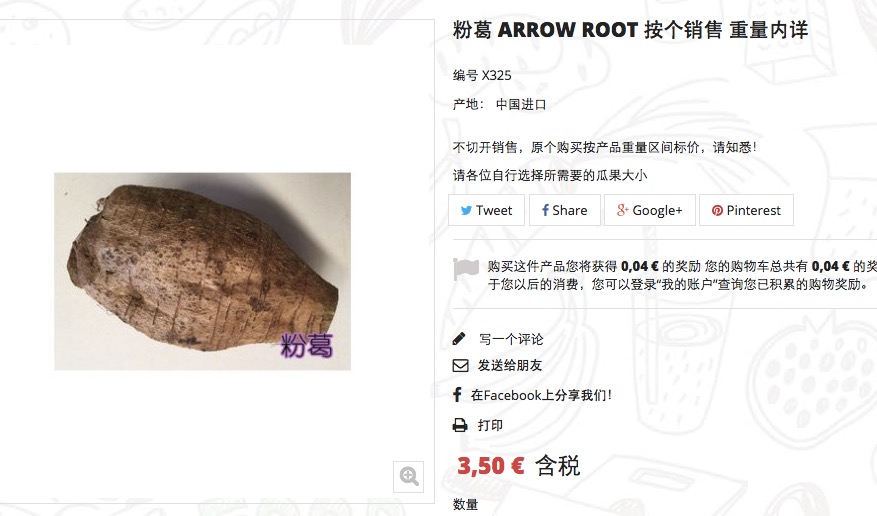The image size is (877, 516).
Task: Click the Twitter bird icon
Action: [x=466, y=211]
